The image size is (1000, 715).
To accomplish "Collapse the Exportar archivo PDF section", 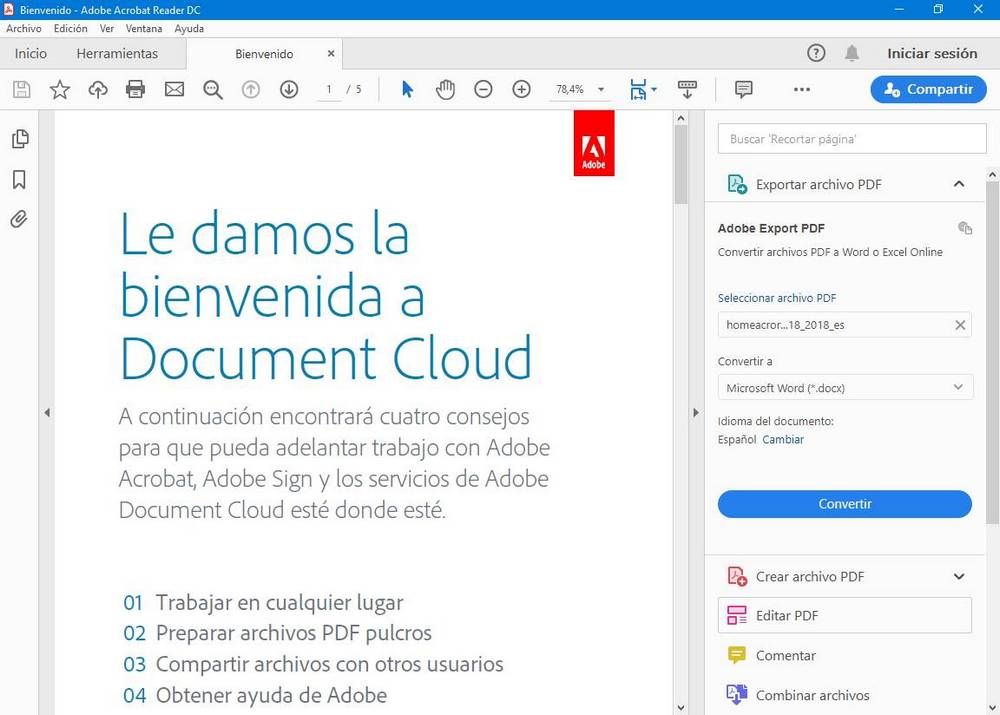I will 958,184.
